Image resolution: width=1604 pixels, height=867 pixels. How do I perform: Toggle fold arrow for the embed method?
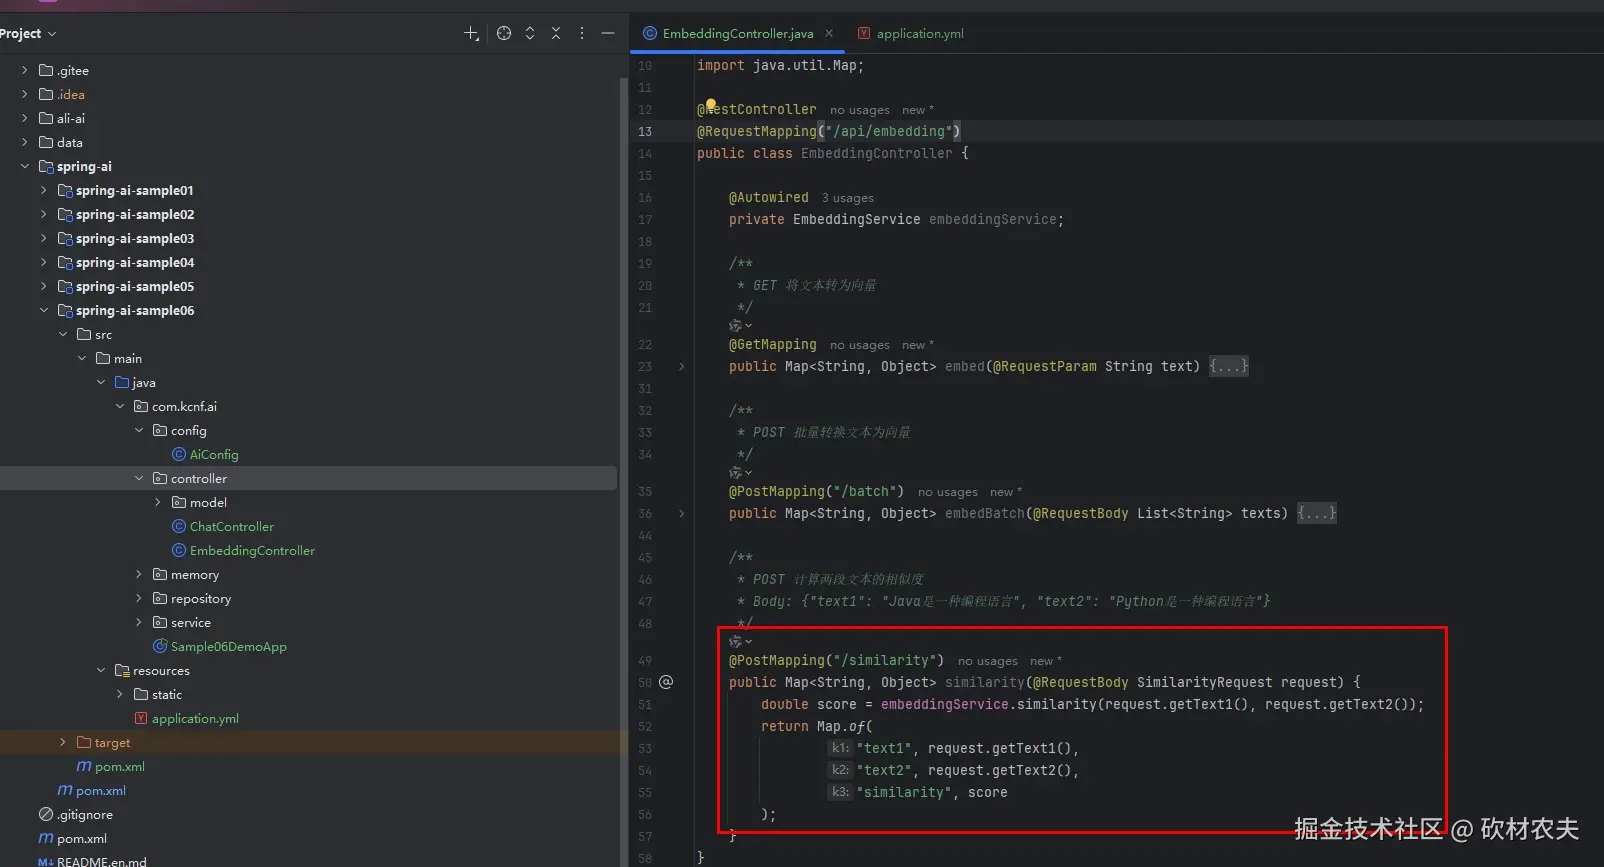(682, 367)
